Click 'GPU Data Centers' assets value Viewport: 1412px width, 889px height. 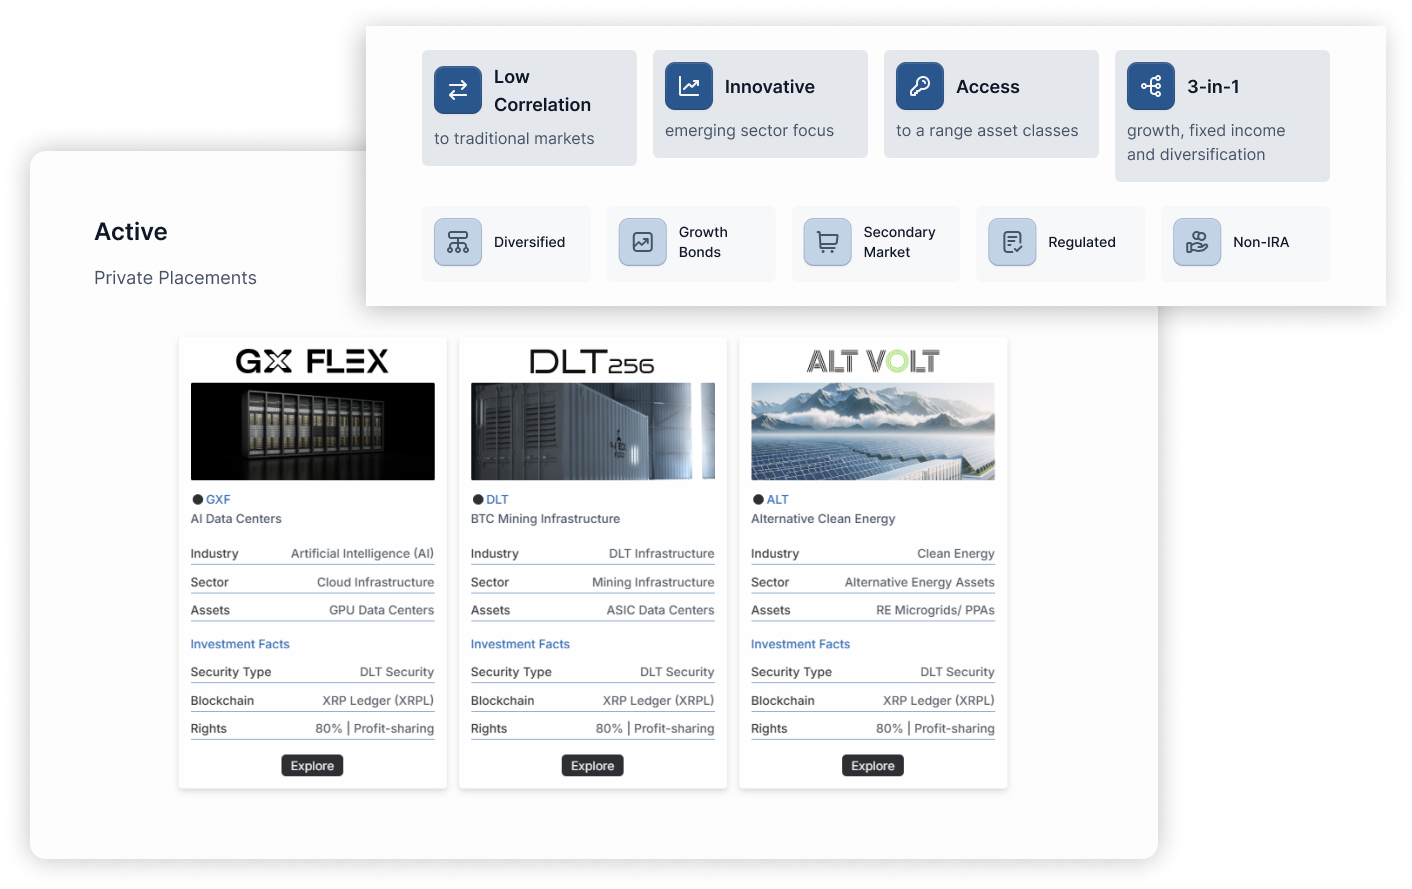click(x=382, y=610)
